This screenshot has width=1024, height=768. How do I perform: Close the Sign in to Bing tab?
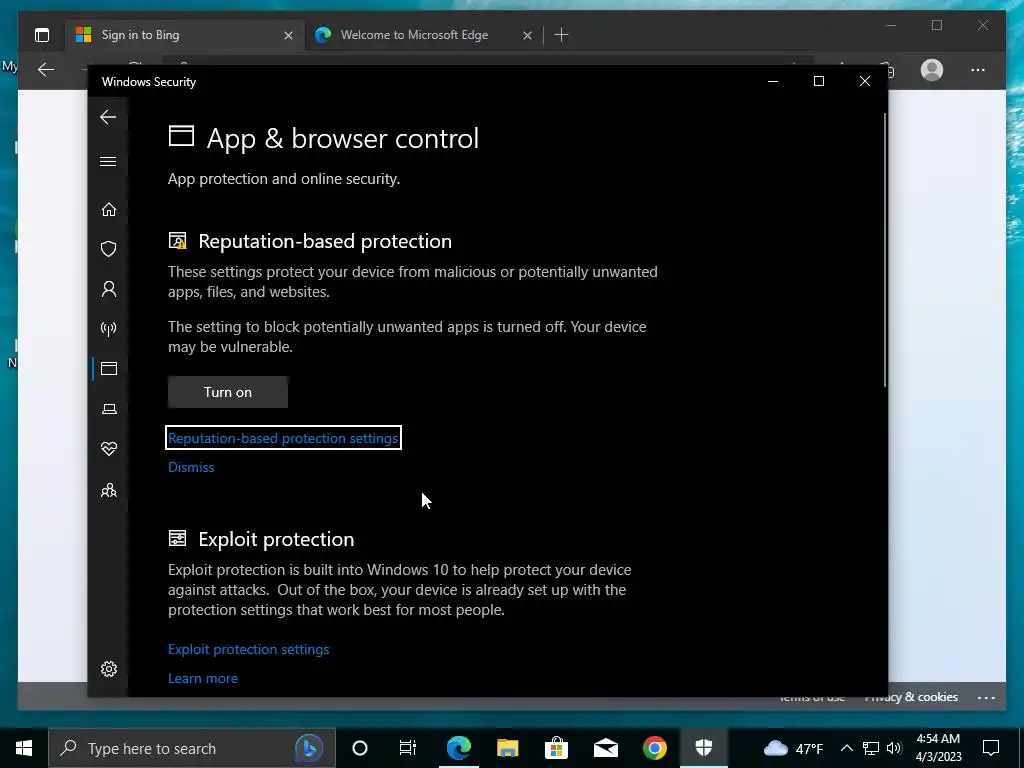point(288,35)
